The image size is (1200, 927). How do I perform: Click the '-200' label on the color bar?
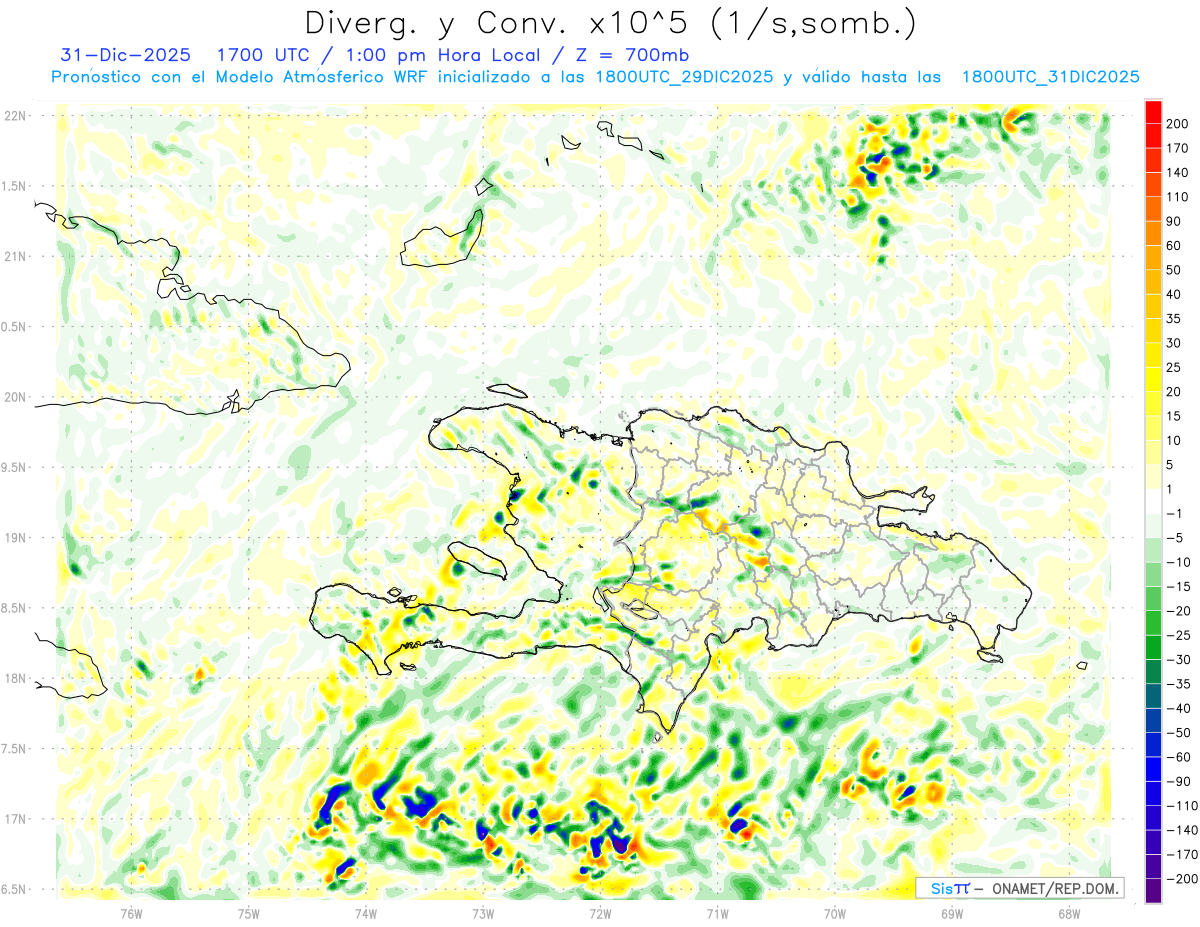coord(1180,879)
